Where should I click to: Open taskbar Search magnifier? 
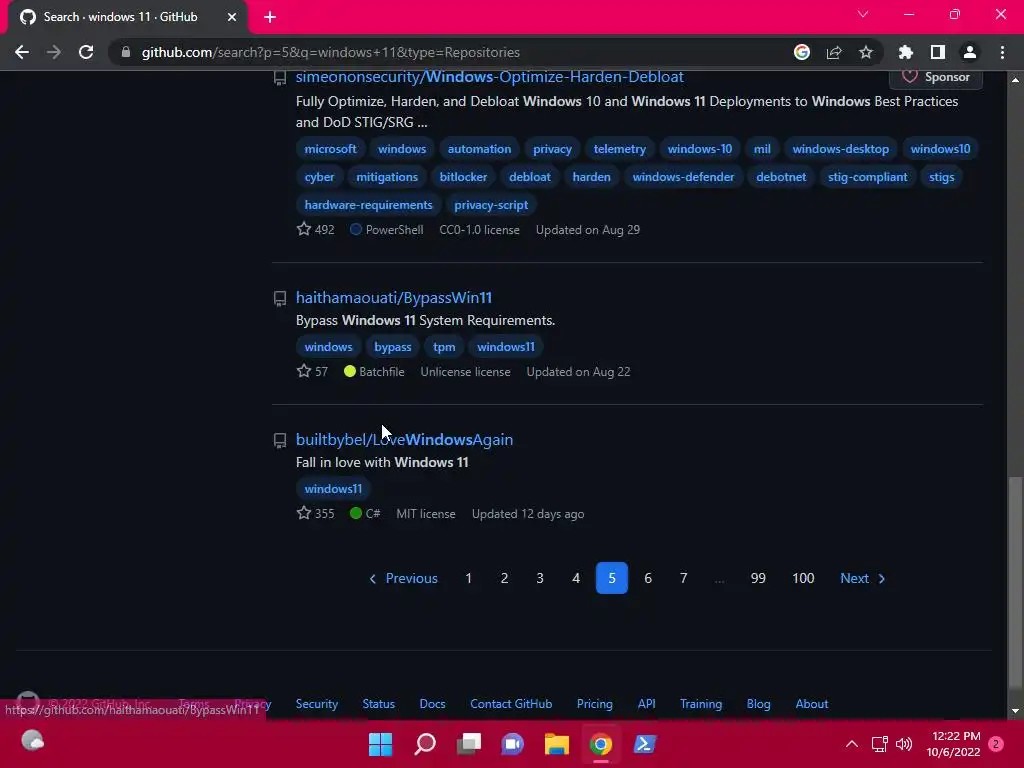(x=425, y=744)
